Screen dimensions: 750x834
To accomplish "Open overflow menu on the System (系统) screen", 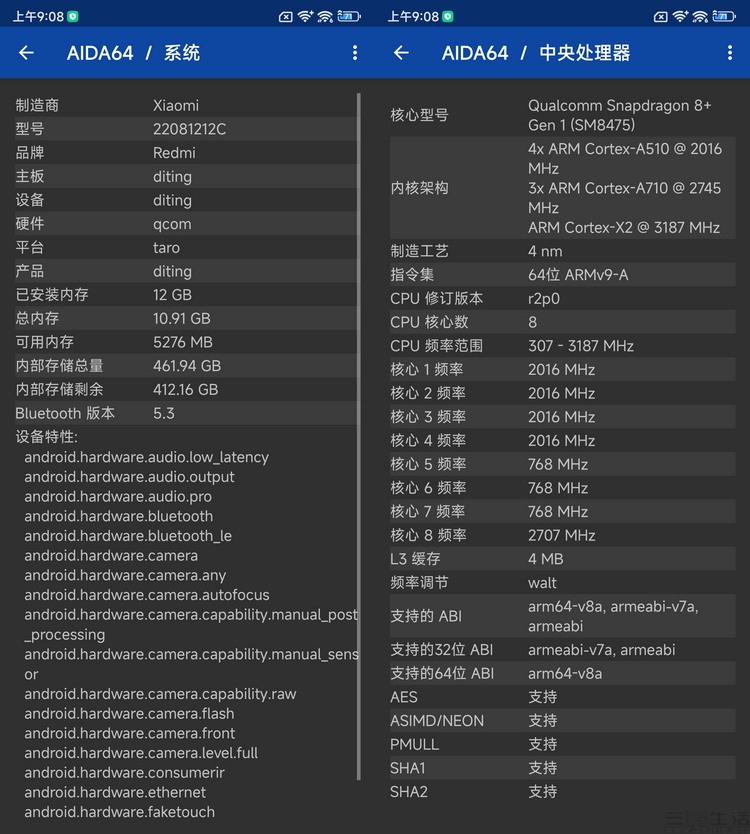I will (355, 53).
